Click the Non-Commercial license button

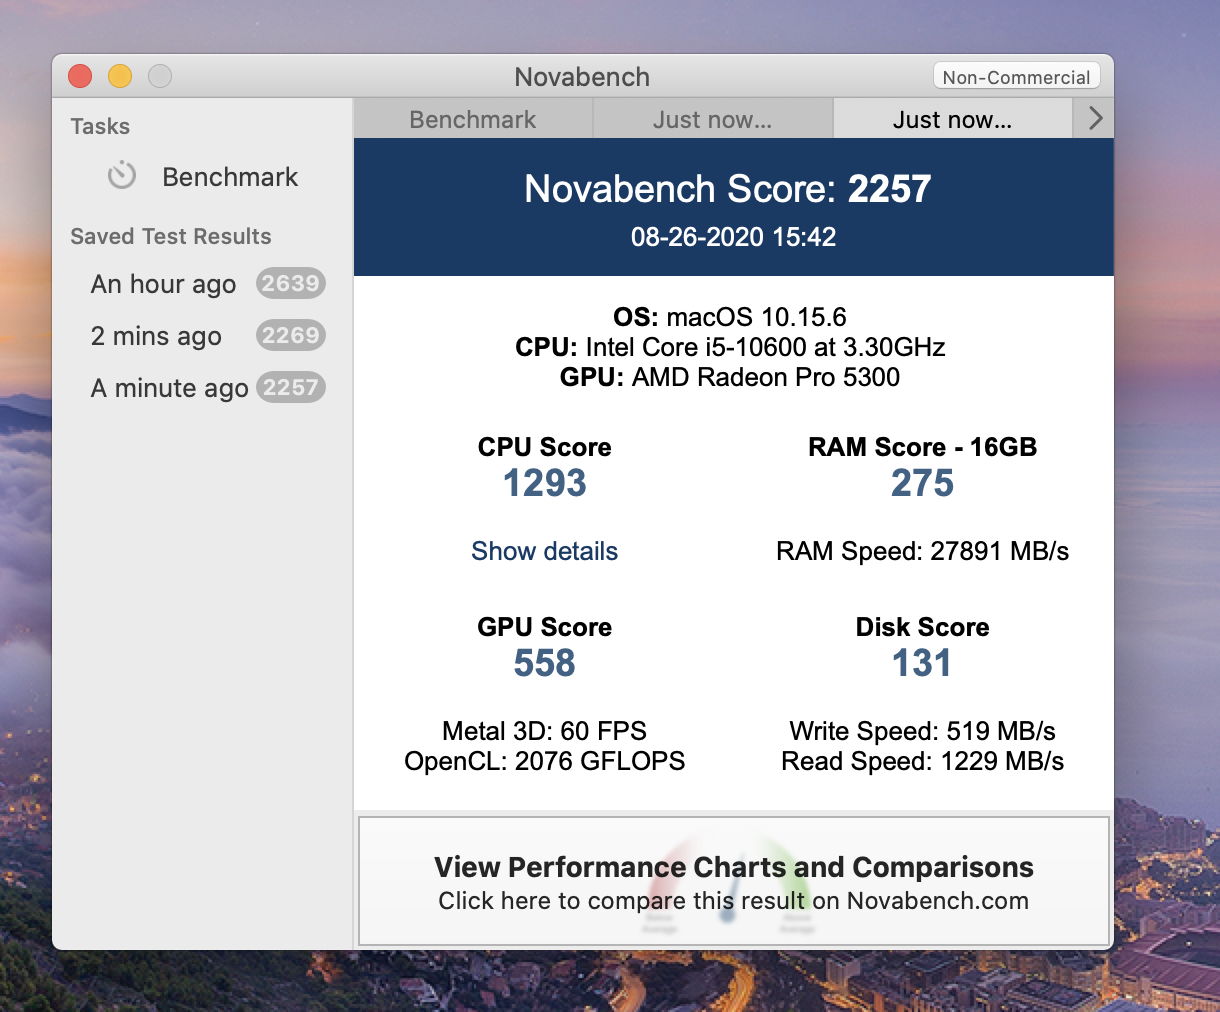pyautogui.click(x=1016, y=77)
